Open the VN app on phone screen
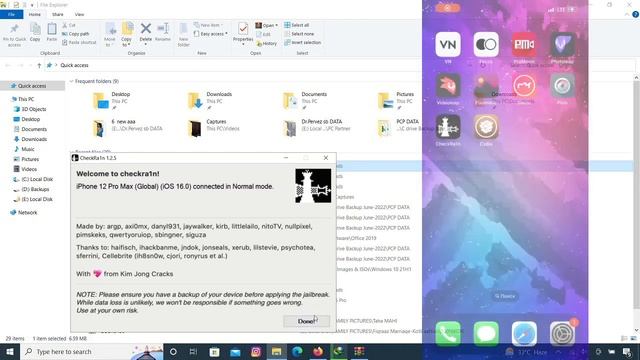This screenshot has width=640, height=360. pyautogui.click(x=448, y=44)
